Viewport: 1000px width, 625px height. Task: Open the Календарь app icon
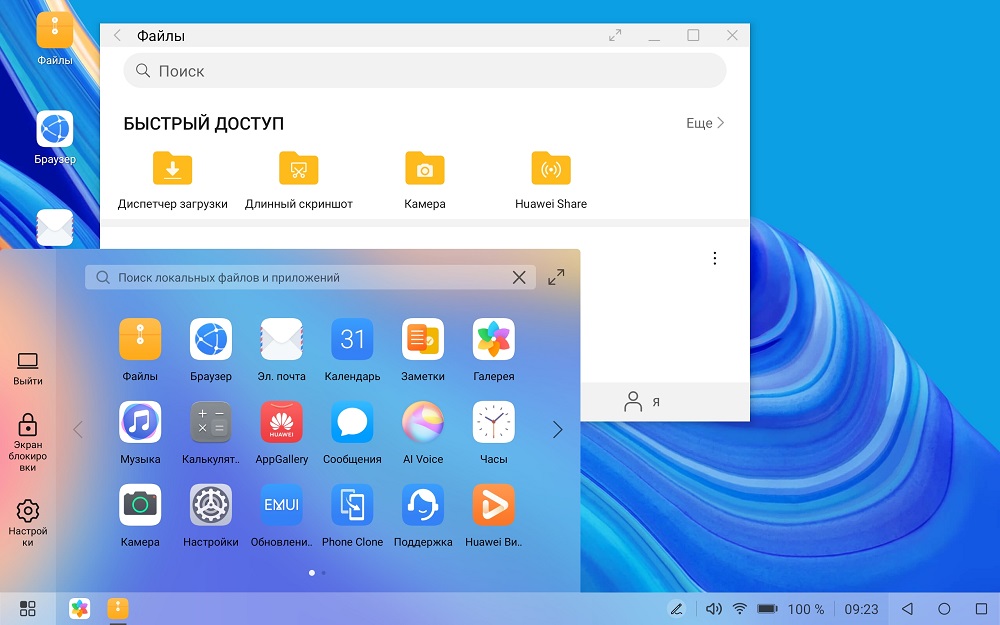[x=352, y=339]
